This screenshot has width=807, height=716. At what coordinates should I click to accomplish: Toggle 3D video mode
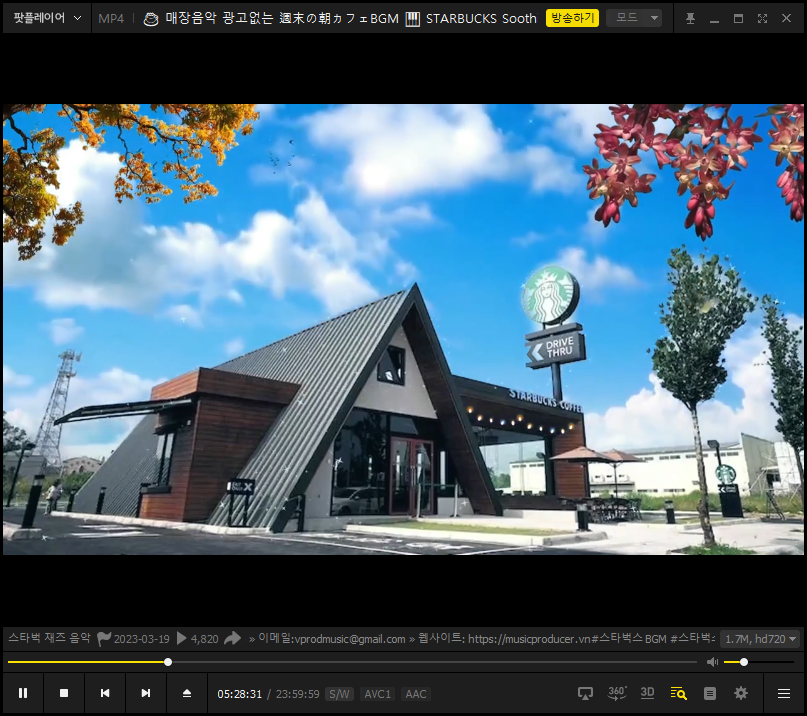pos(647,693)
